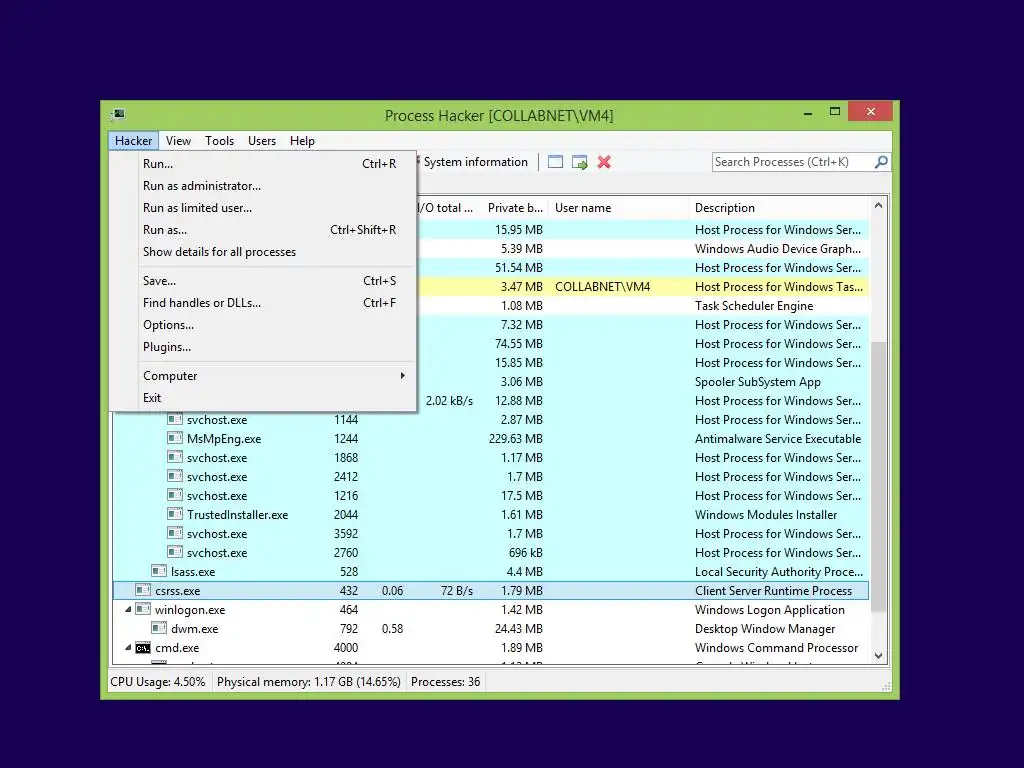Click the TrustedInstaller.exe process icon

(x=174, y=514)
